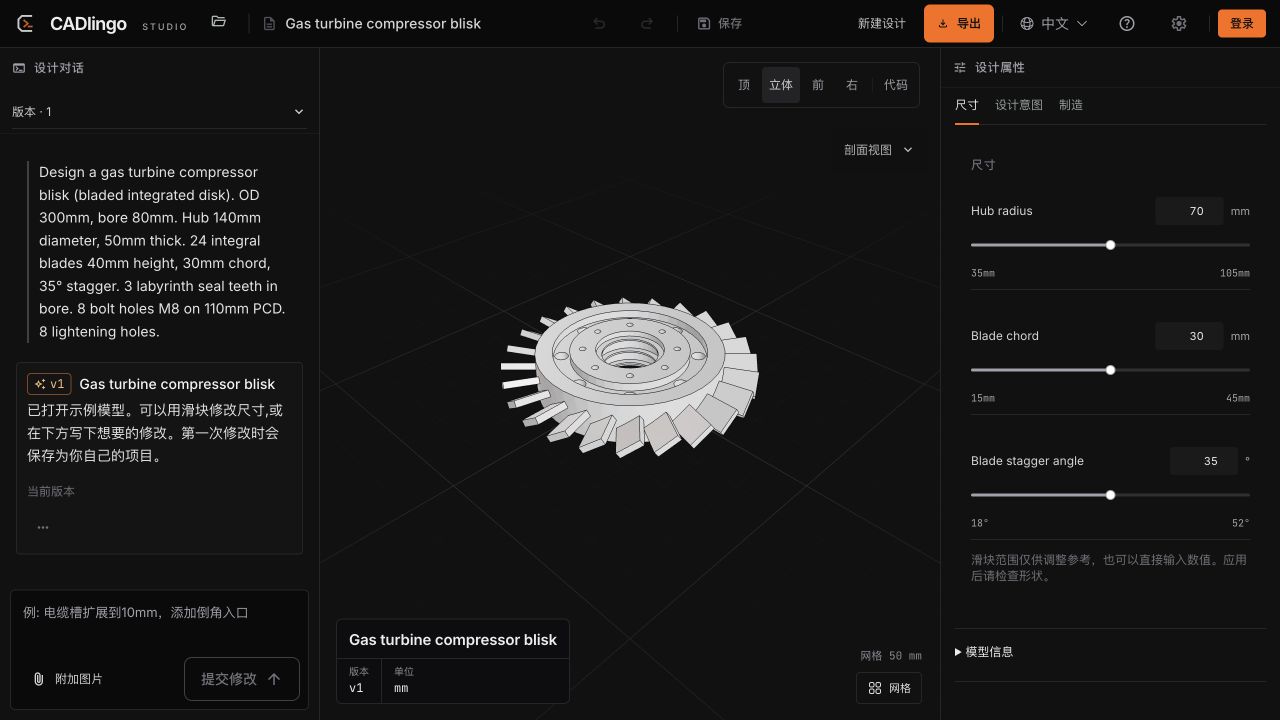
Task: Focus the modification prompt text box
Action: point(159,622)
